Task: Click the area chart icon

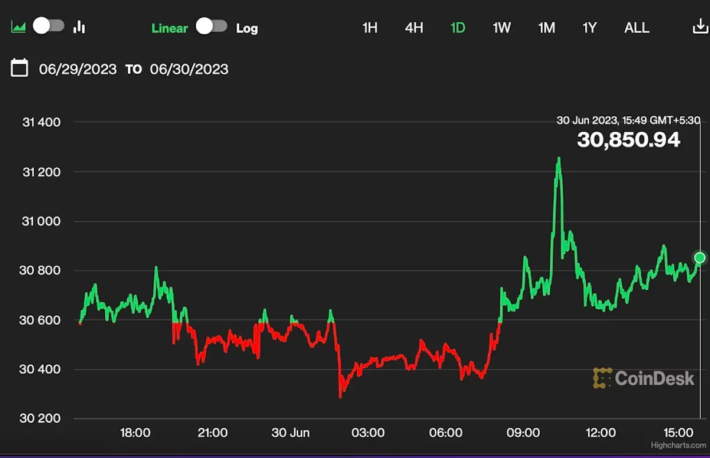Action: click(18, 27)
